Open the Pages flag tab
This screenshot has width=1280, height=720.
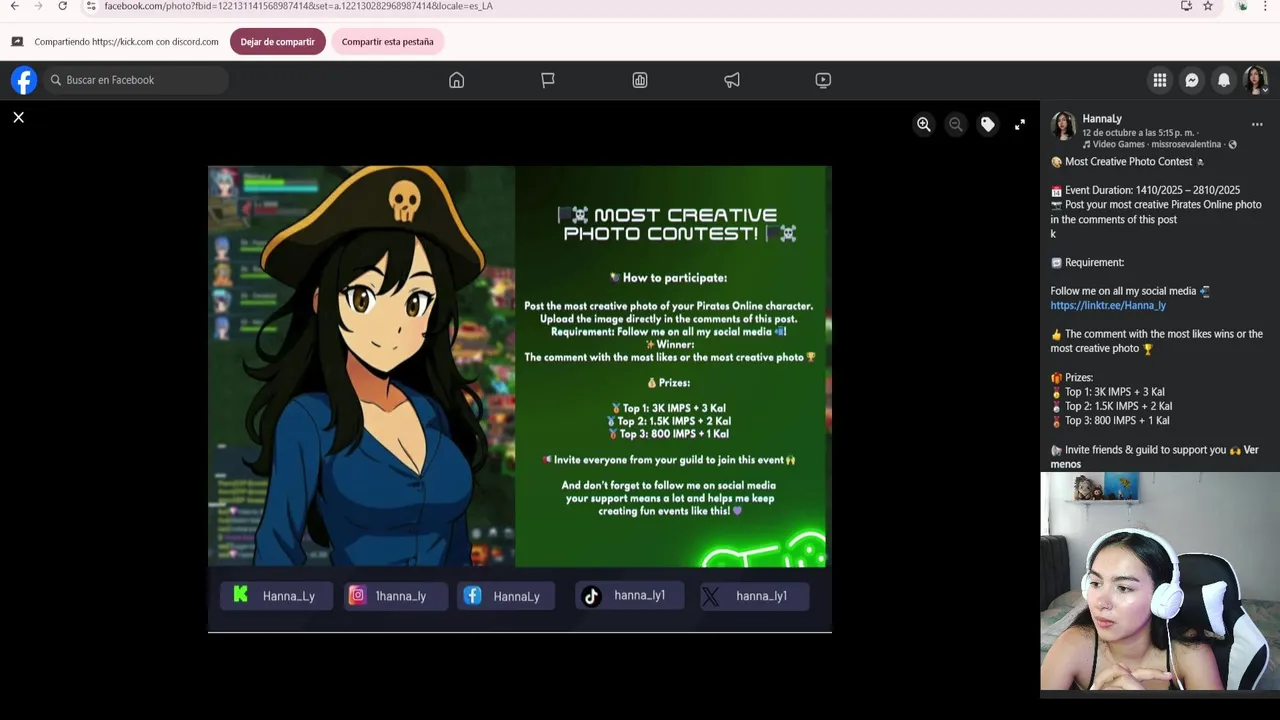coord(548,80)
